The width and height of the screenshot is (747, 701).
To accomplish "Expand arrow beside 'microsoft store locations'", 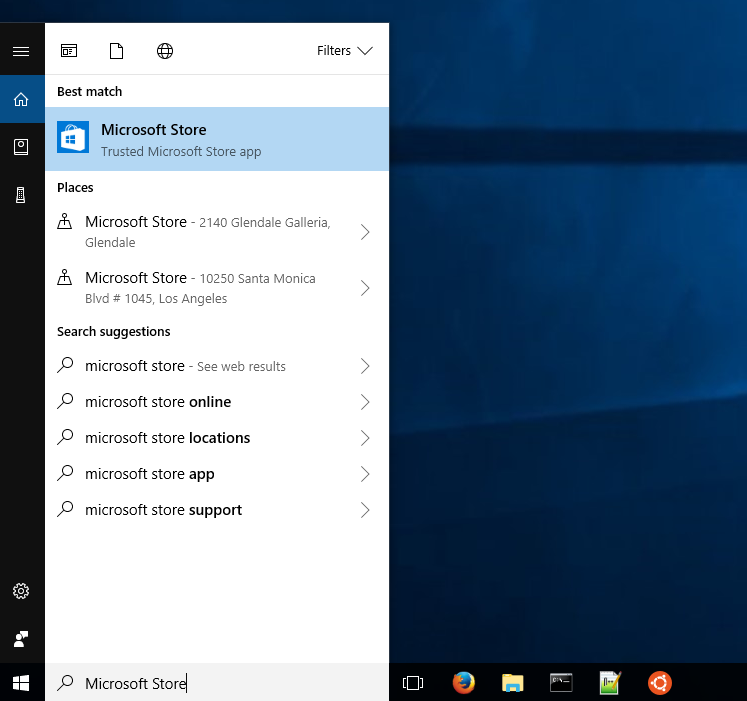I will click(365, 438).
